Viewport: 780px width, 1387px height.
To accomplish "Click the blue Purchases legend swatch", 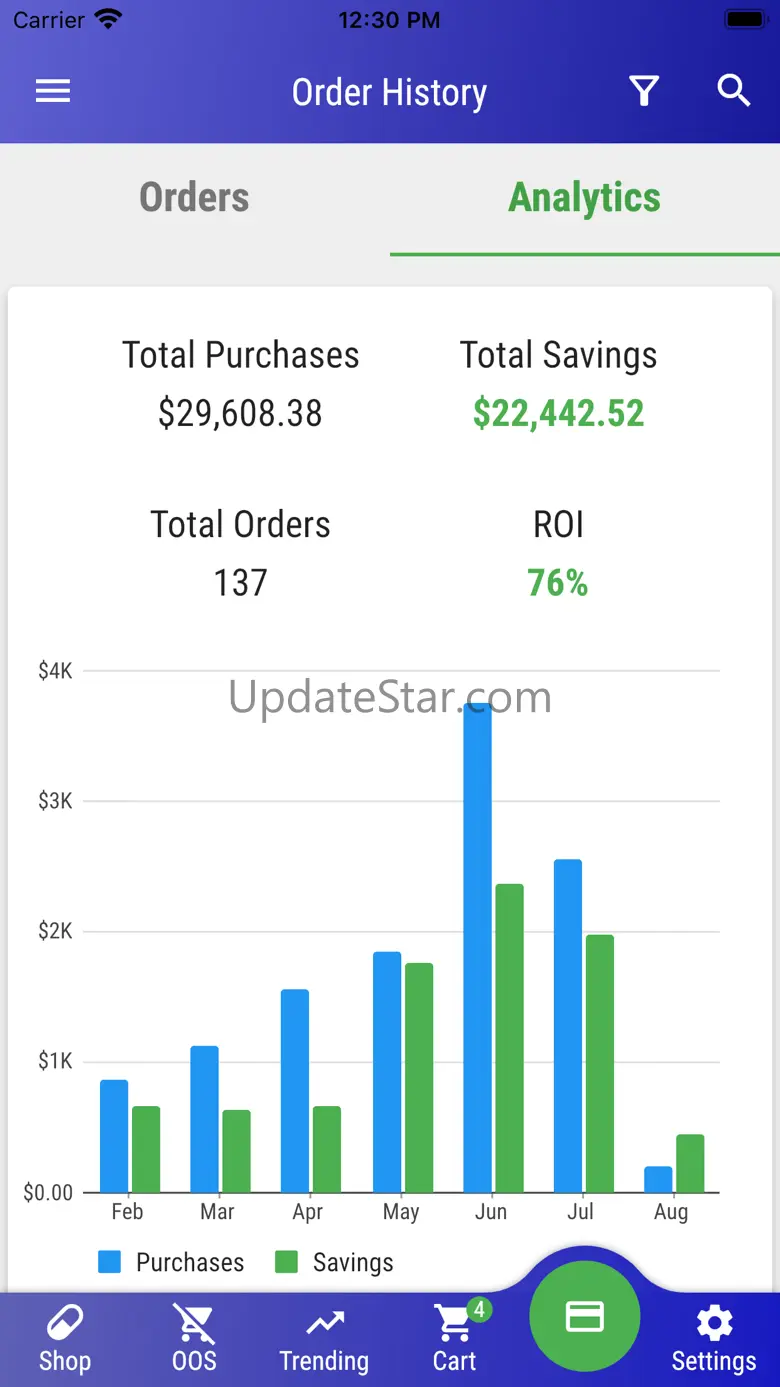I will point(109,1262).
